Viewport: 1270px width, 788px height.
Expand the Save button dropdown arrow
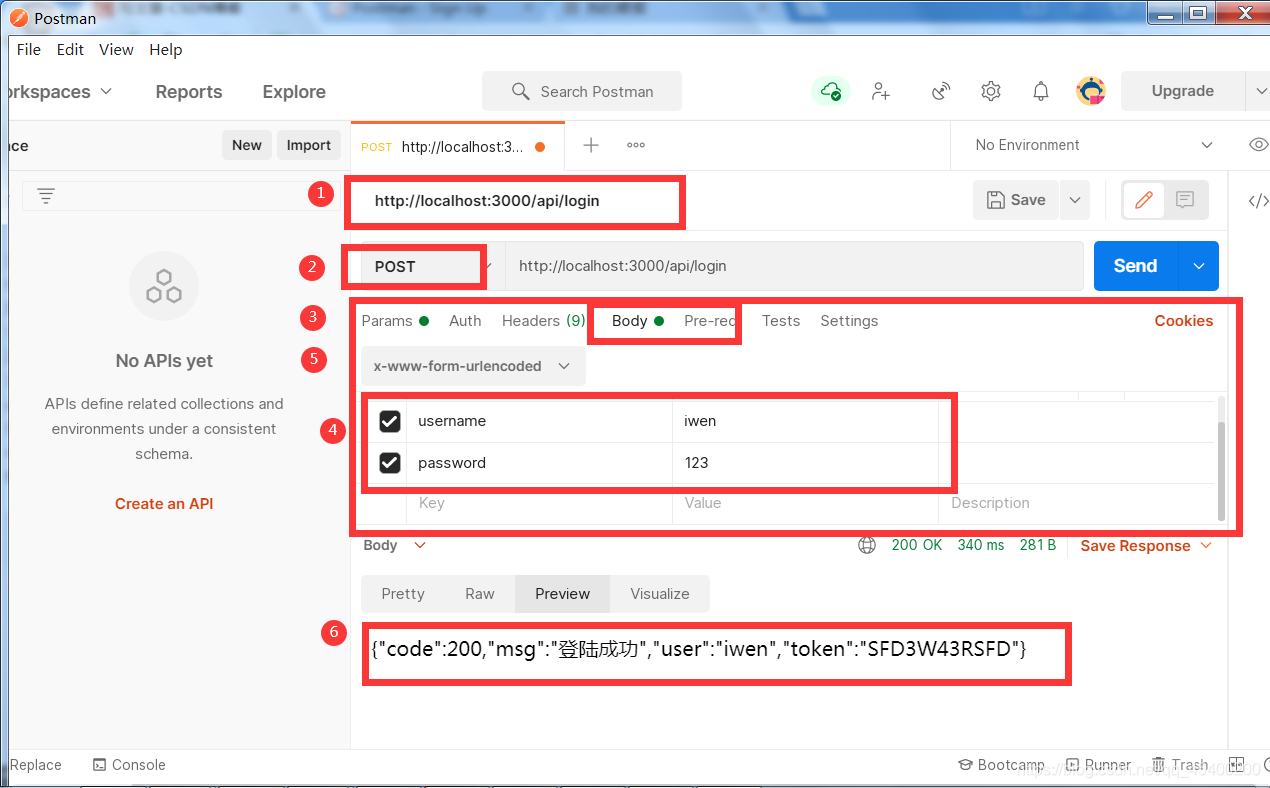point(1075,200)
